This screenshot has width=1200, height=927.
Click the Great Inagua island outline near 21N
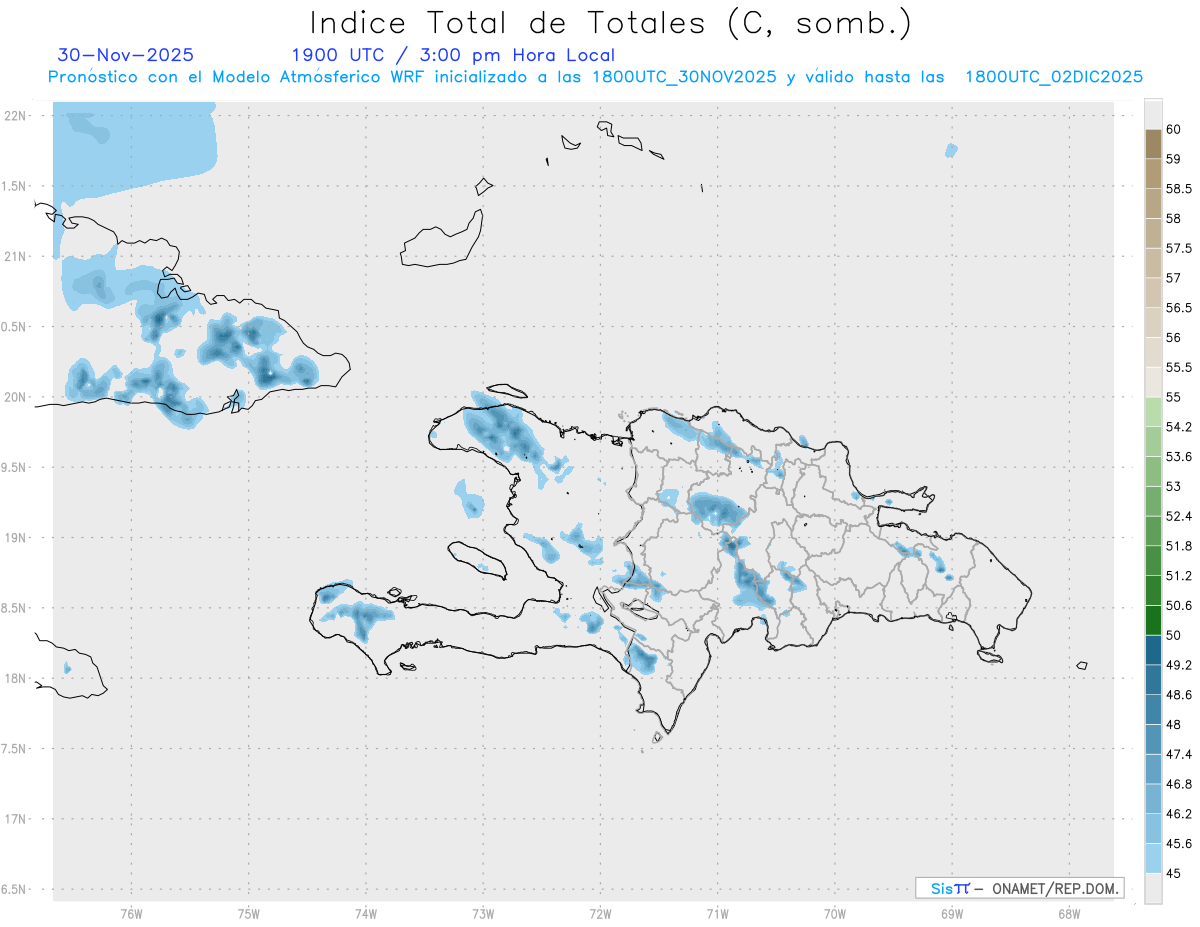(443, 240)
